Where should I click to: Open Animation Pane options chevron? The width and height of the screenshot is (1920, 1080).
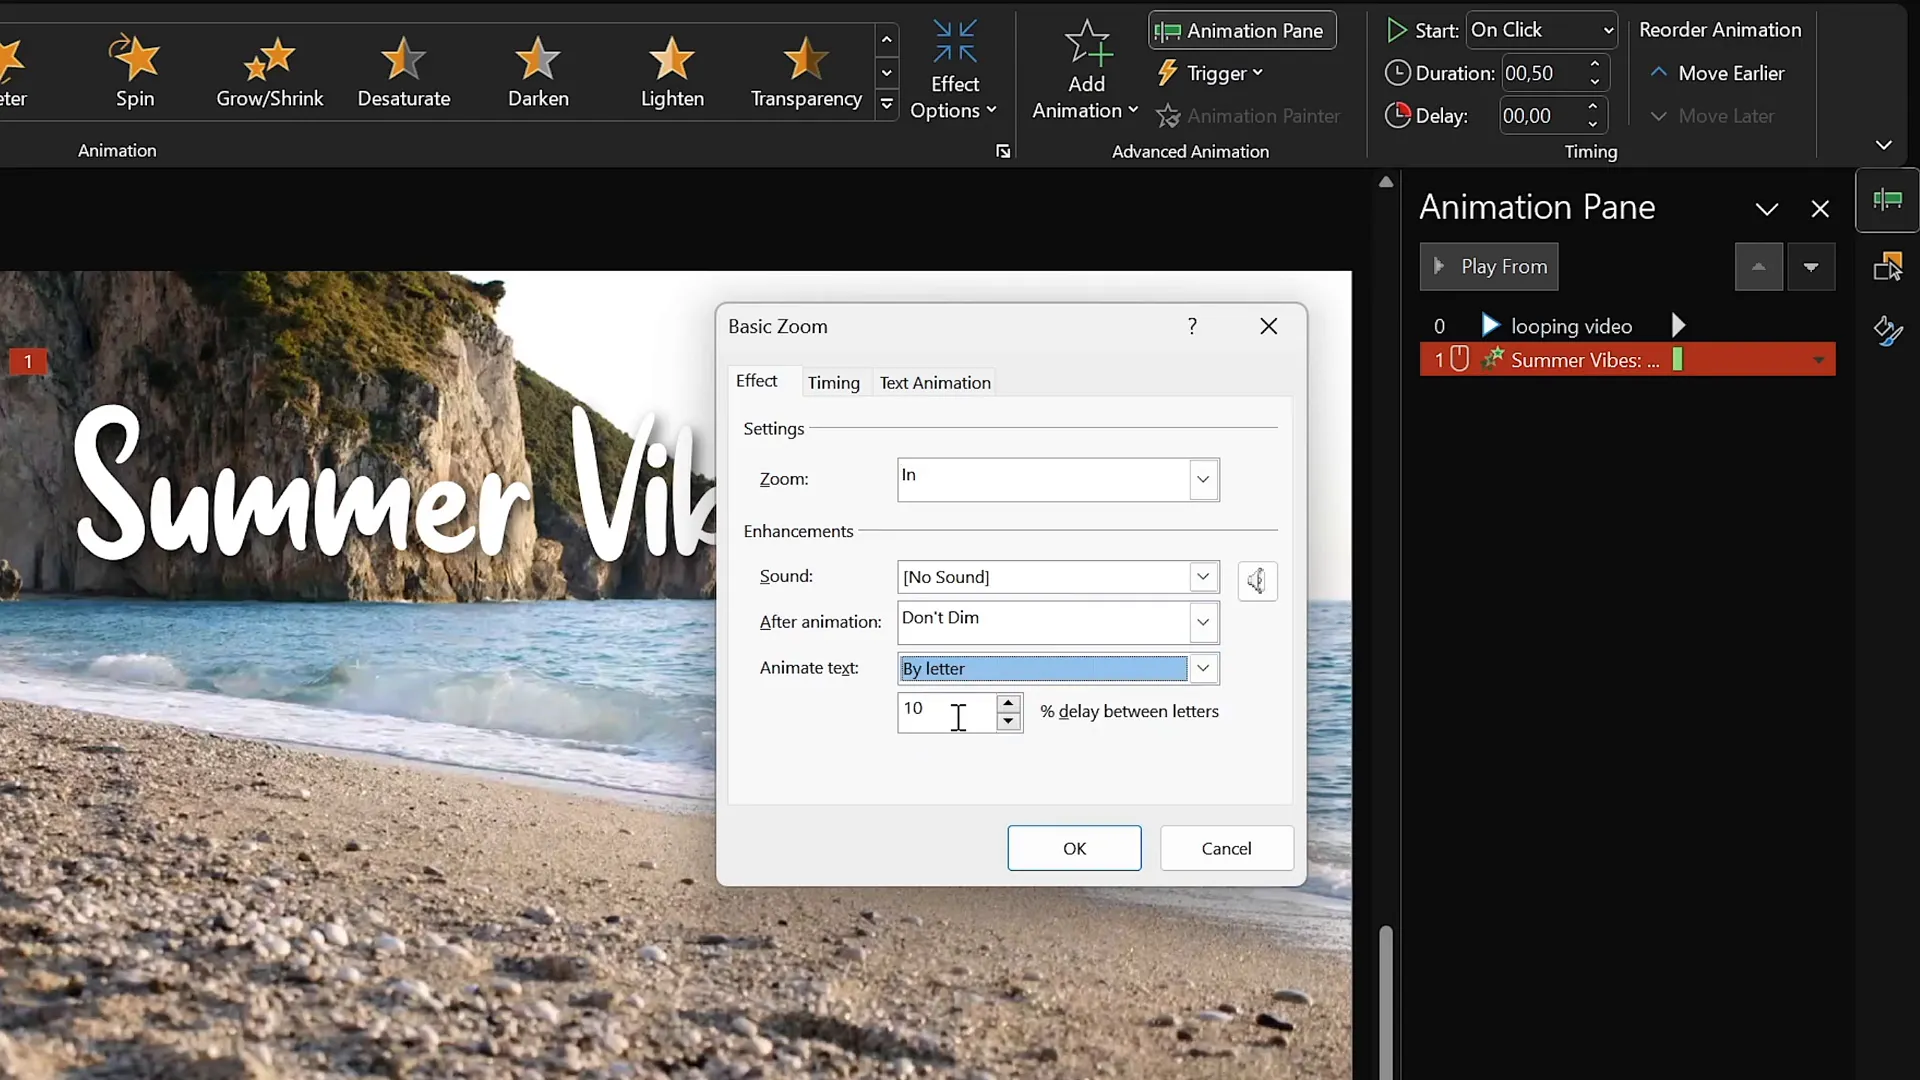click(x=1767, y=209)
